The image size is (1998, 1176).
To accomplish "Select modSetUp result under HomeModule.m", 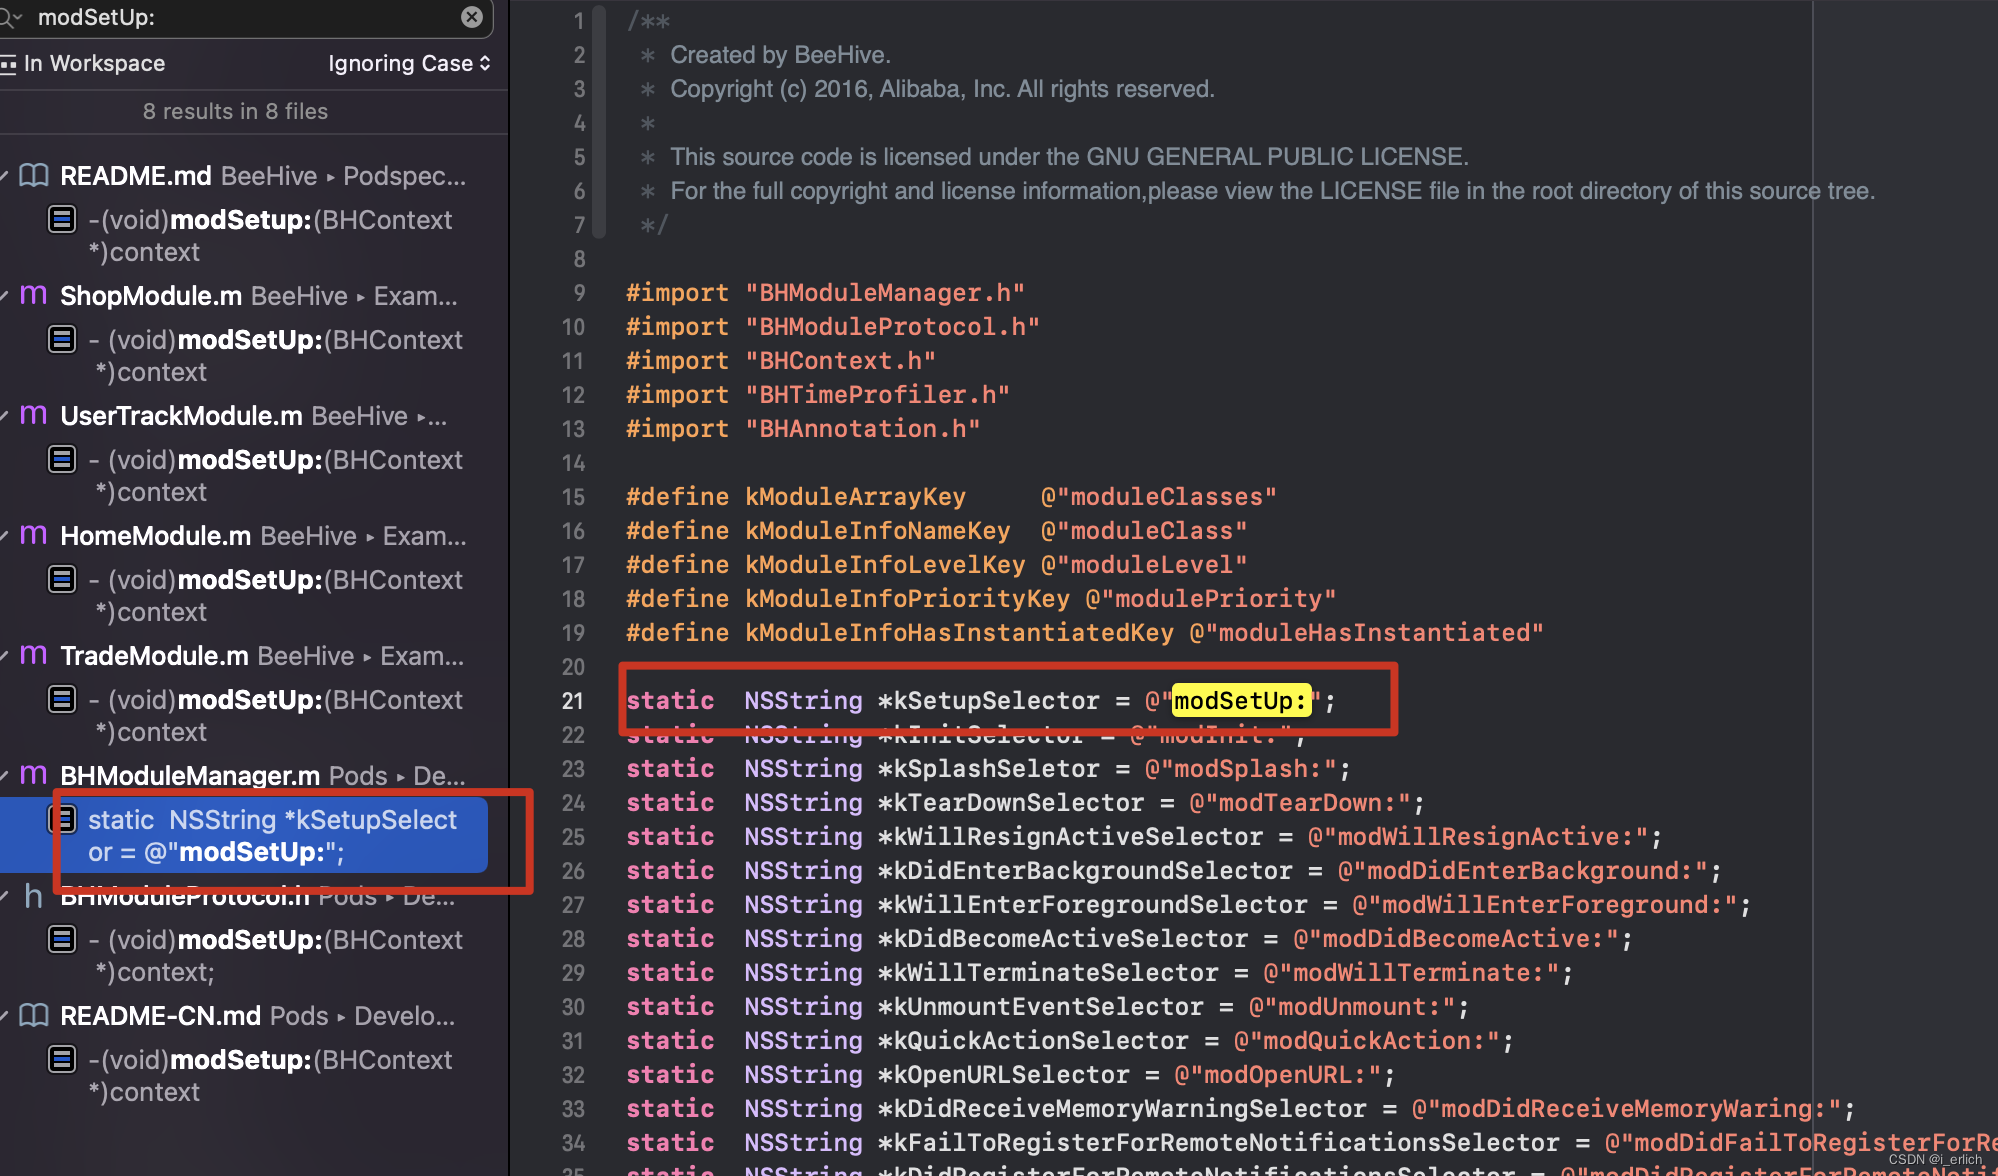I will point(276,596).
